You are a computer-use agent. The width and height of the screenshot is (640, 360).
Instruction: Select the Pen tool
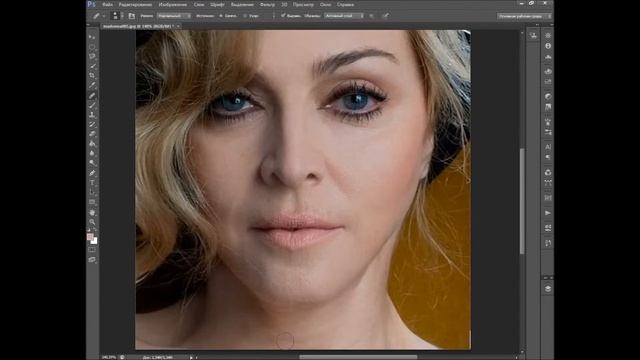(x=92, y=173)
